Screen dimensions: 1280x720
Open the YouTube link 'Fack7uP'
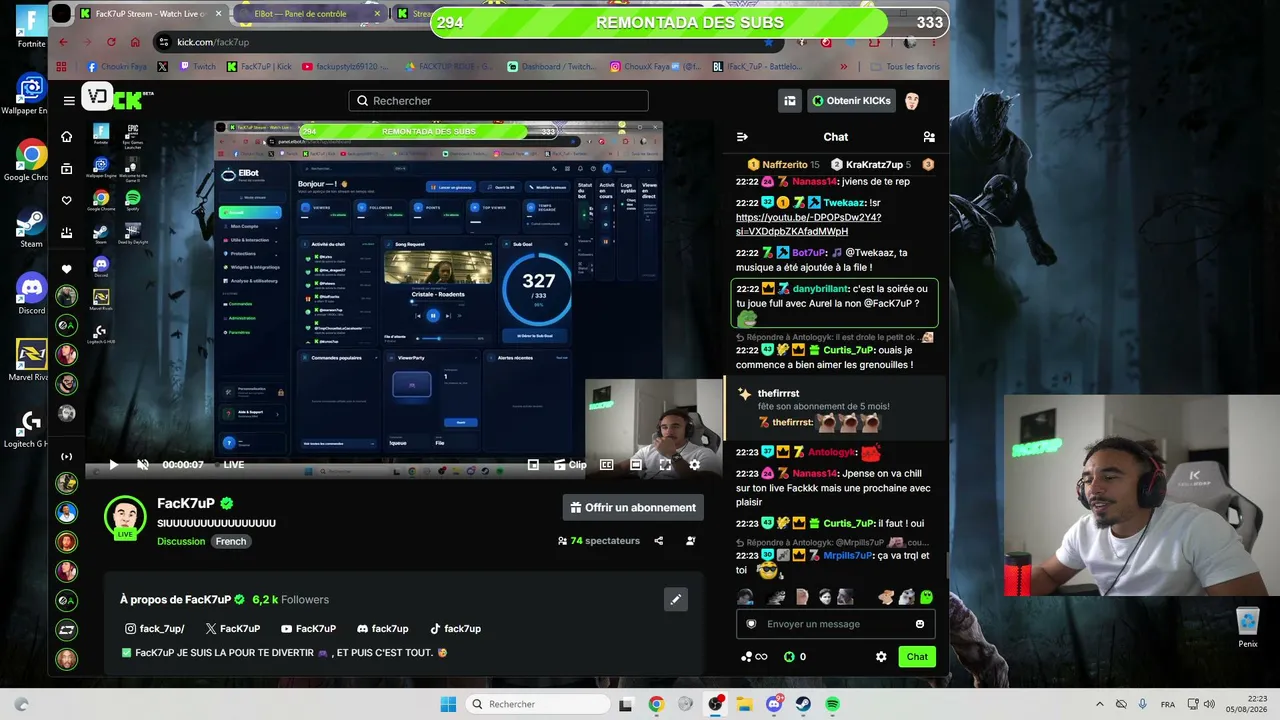pos(308,629)
